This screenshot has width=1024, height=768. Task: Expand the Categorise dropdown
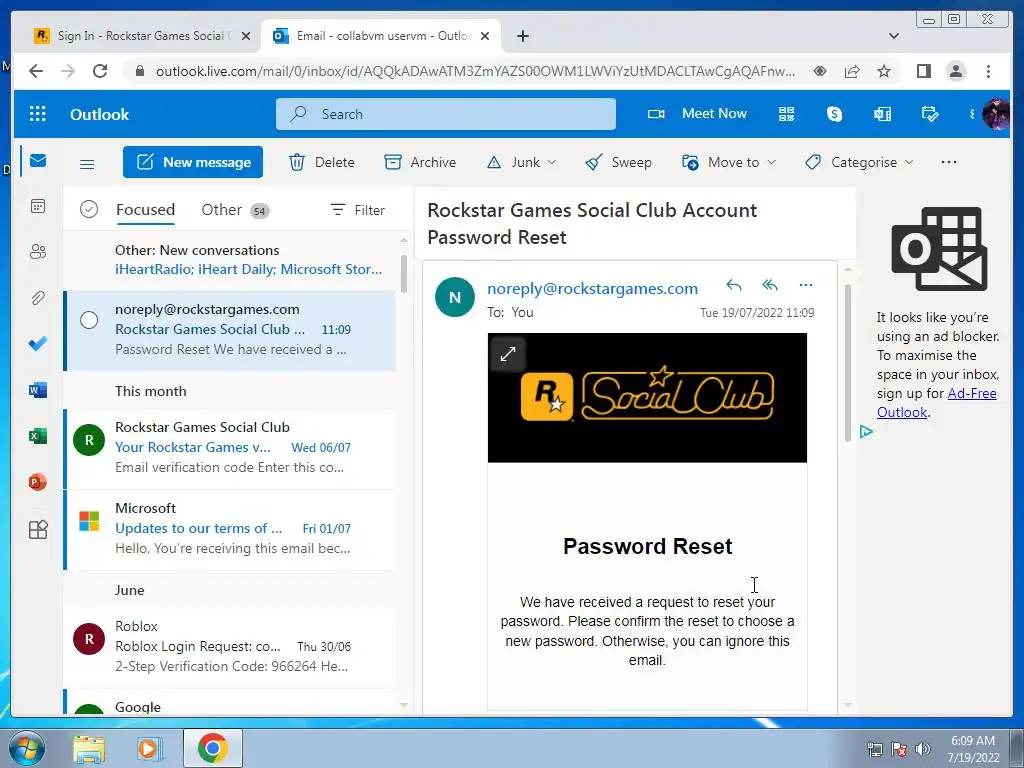tap(909, 162)
